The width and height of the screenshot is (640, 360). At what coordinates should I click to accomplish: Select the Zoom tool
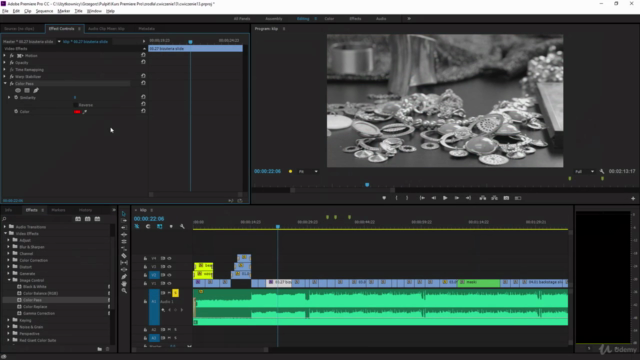124,291
